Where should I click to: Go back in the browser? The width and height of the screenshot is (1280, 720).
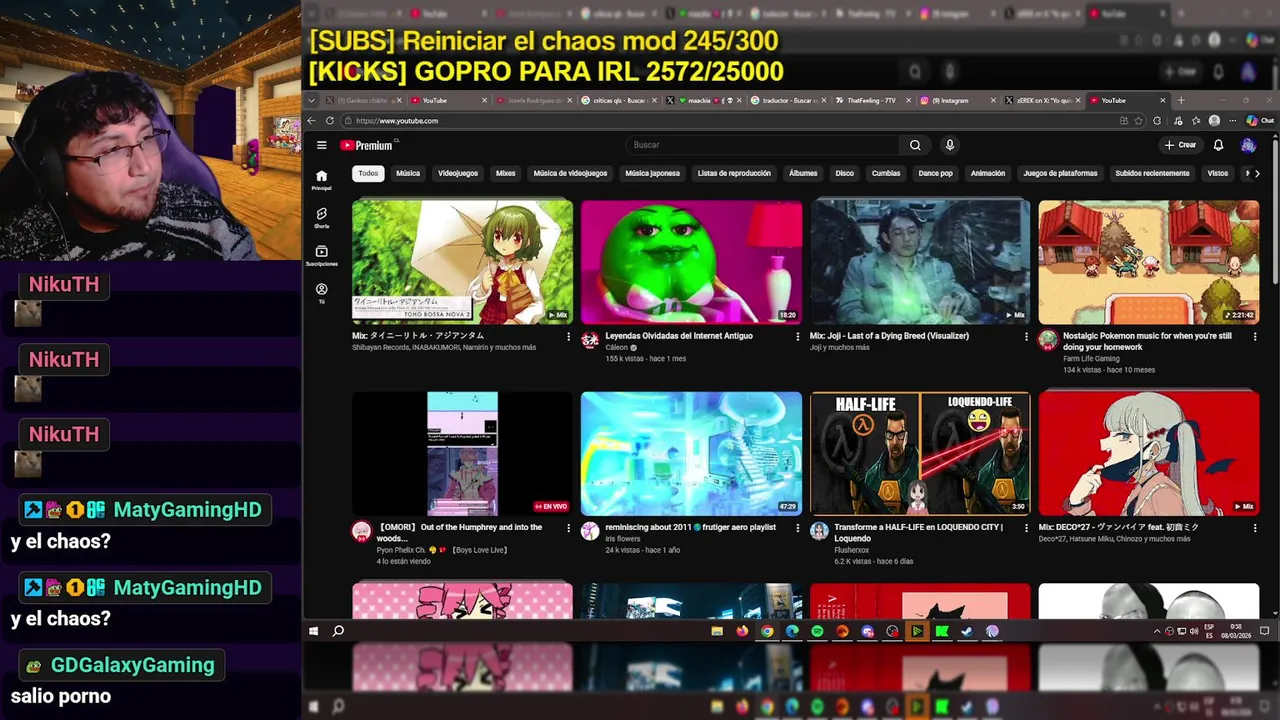click(311, 120)
